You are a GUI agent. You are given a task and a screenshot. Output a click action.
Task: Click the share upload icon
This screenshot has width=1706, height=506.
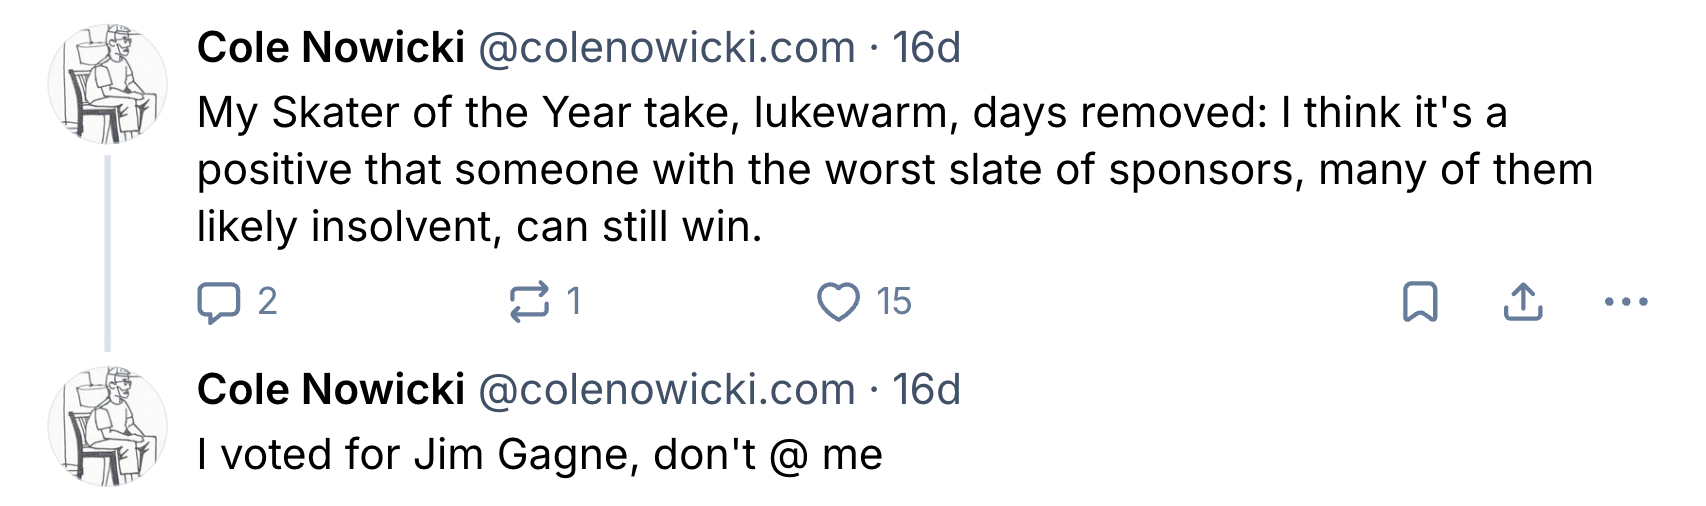point(1522,302)
